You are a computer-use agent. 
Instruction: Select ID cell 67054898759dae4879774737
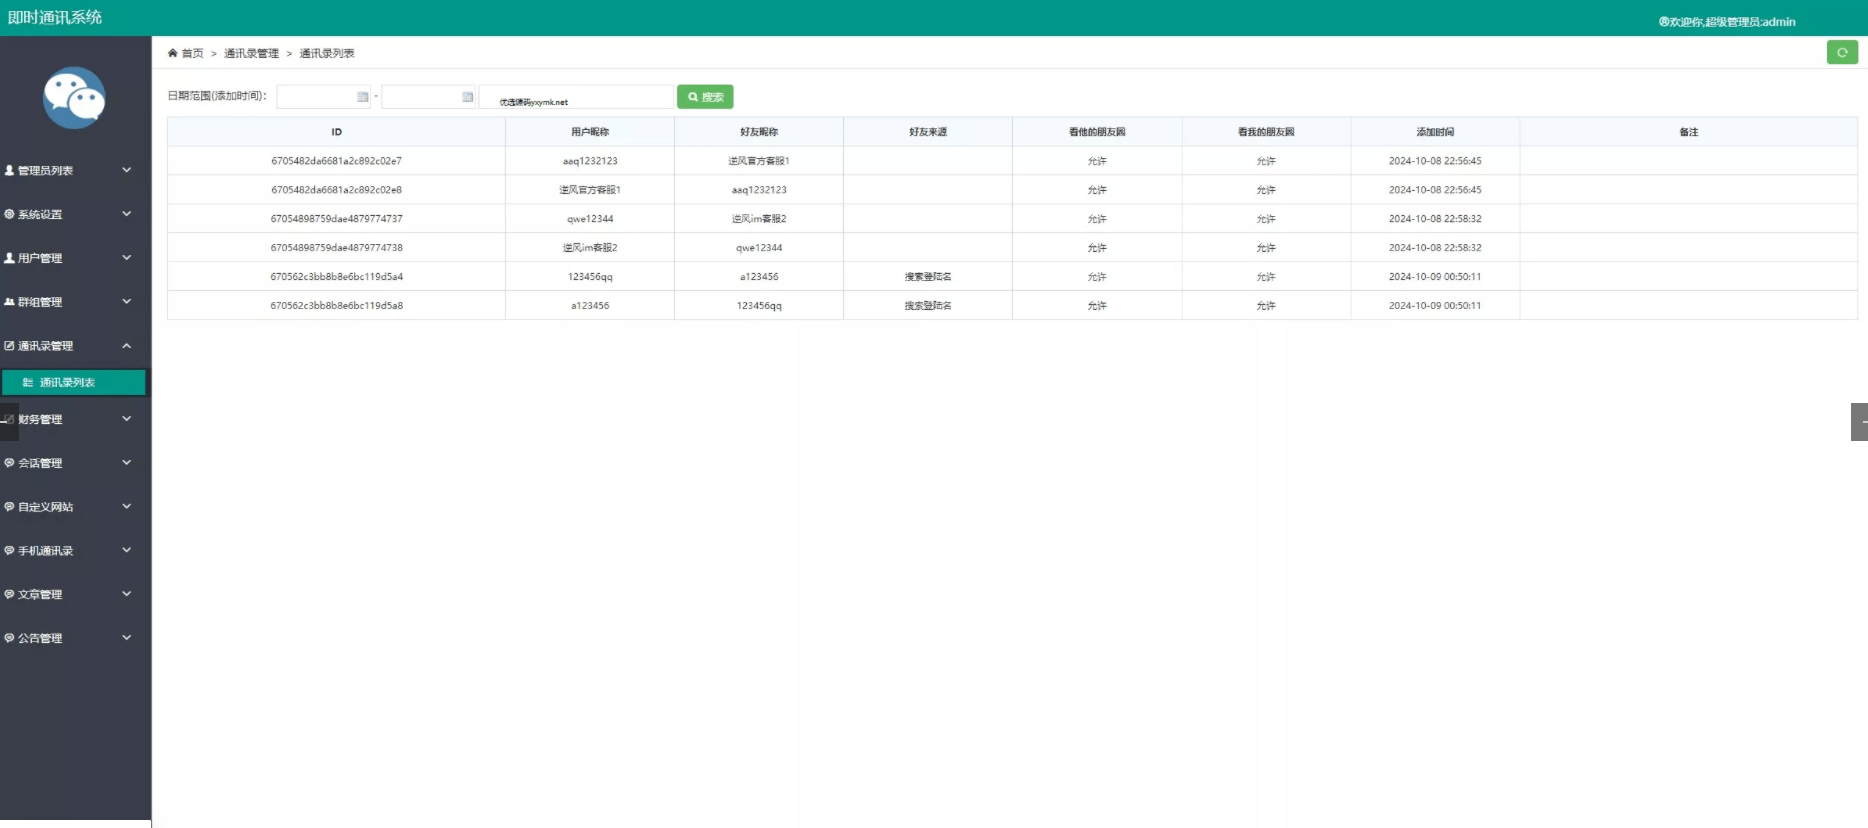pos(337,219)
